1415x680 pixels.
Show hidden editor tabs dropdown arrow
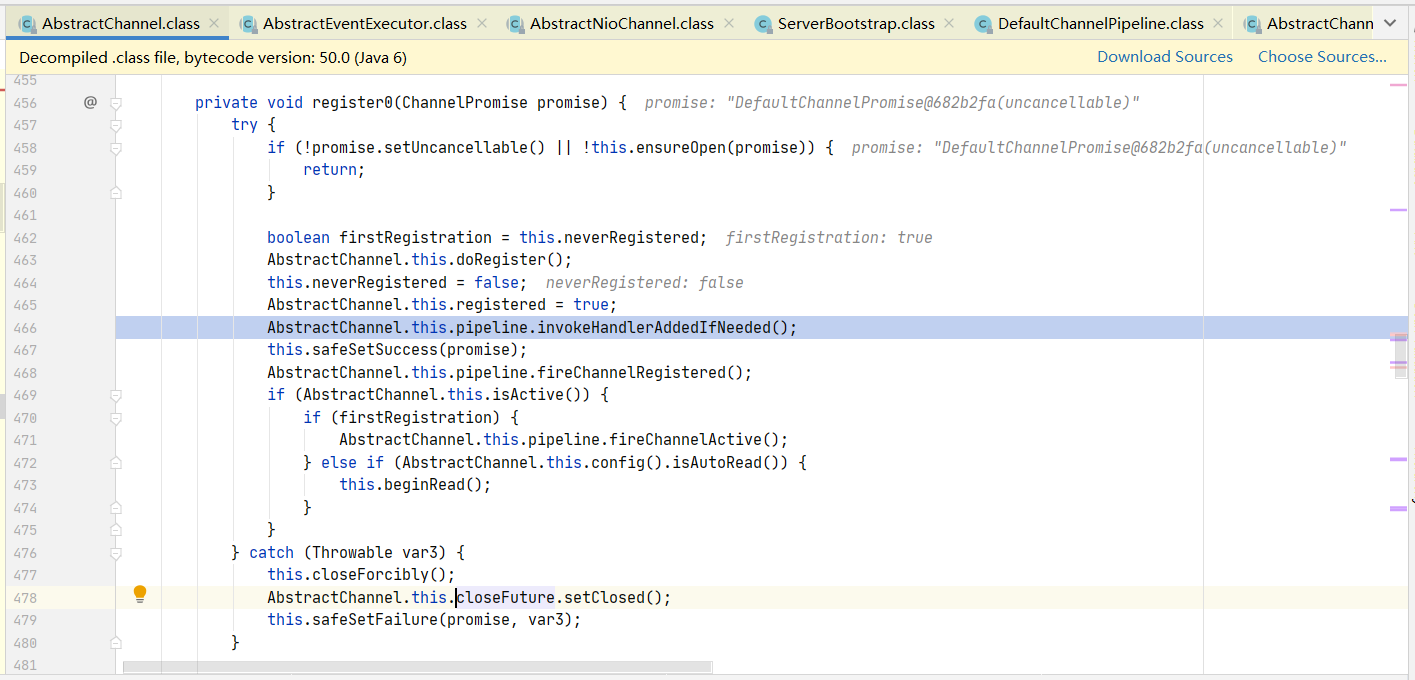click(x=1390, y=23)
